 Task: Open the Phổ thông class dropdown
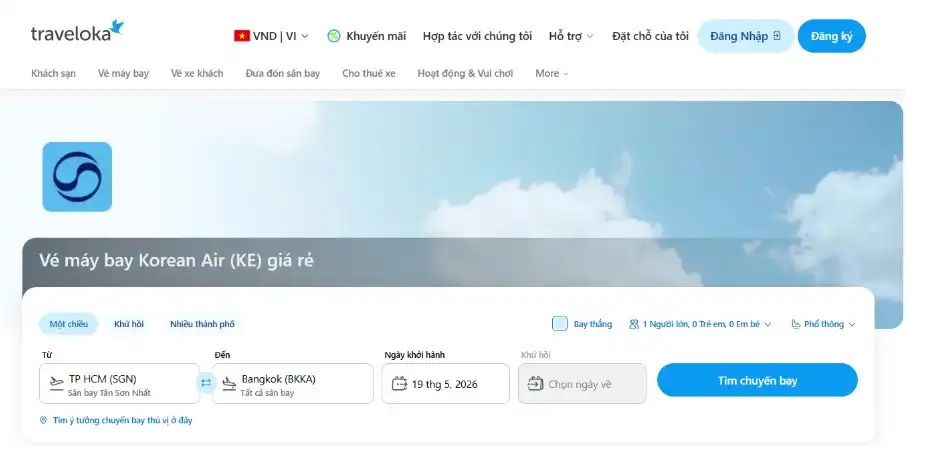point(824,324)
